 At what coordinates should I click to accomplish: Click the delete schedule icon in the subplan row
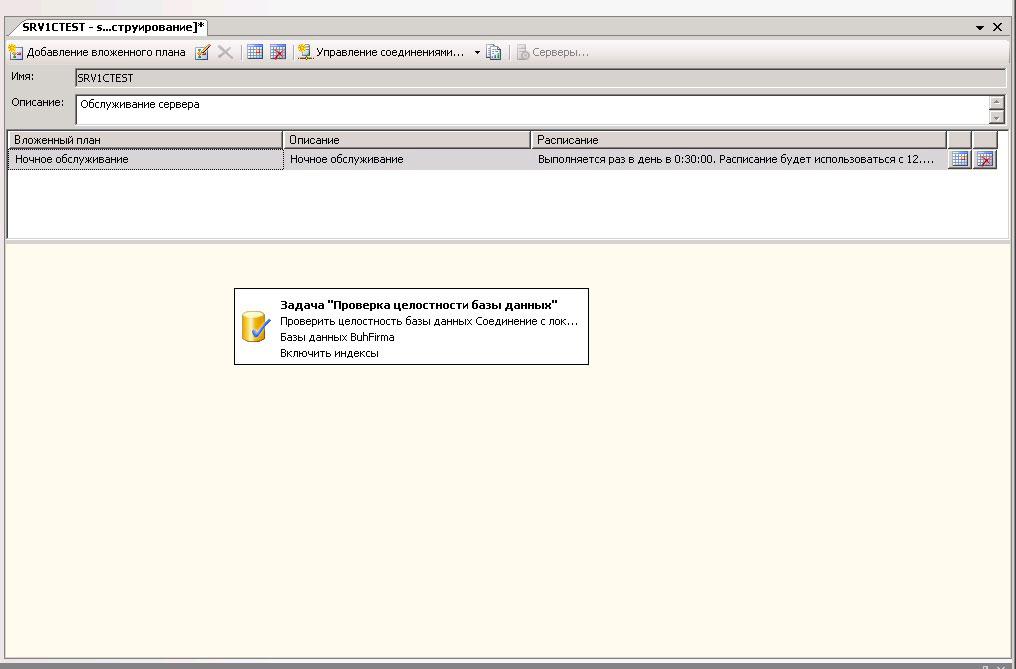click(x=985, y=159)
